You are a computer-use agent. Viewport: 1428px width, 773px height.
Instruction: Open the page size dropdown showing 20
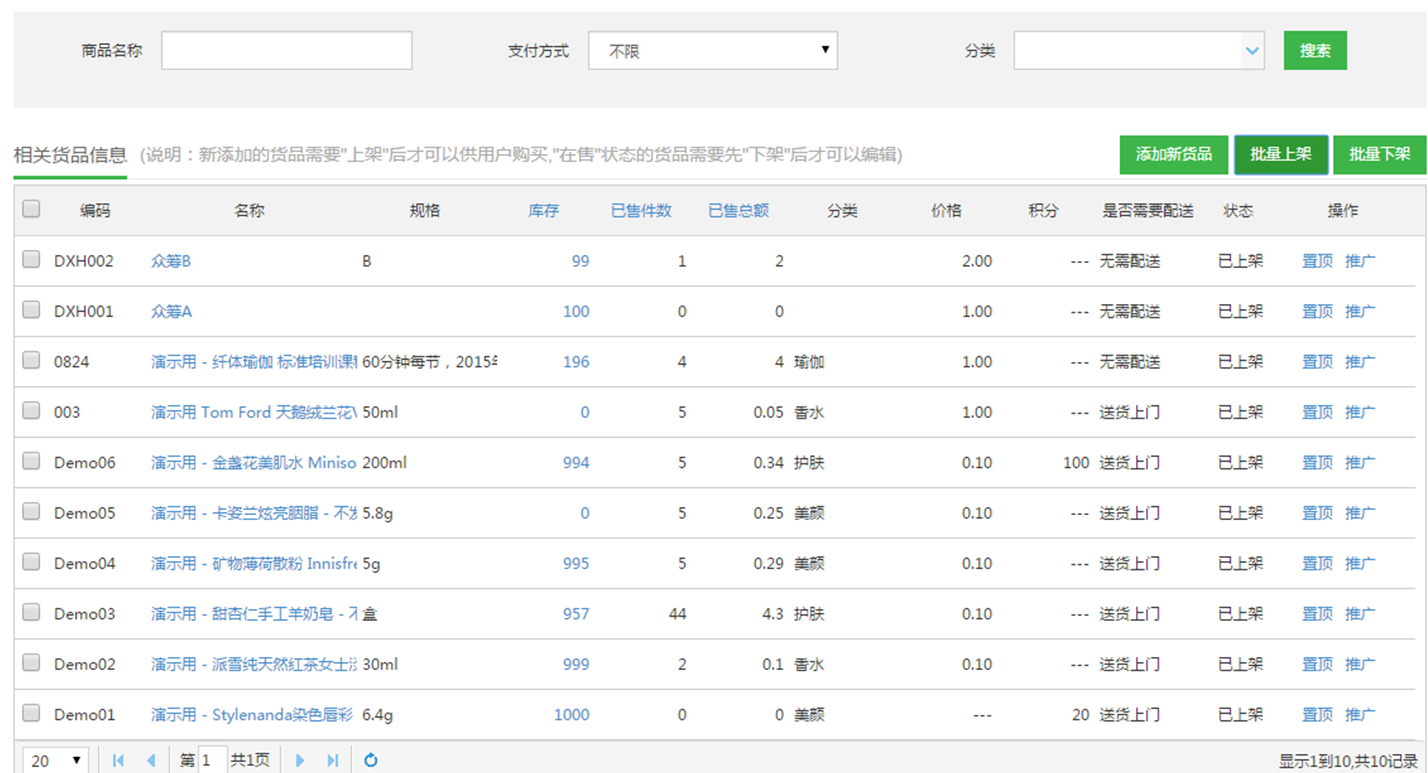pyautogui.click(x=55, y=761)
